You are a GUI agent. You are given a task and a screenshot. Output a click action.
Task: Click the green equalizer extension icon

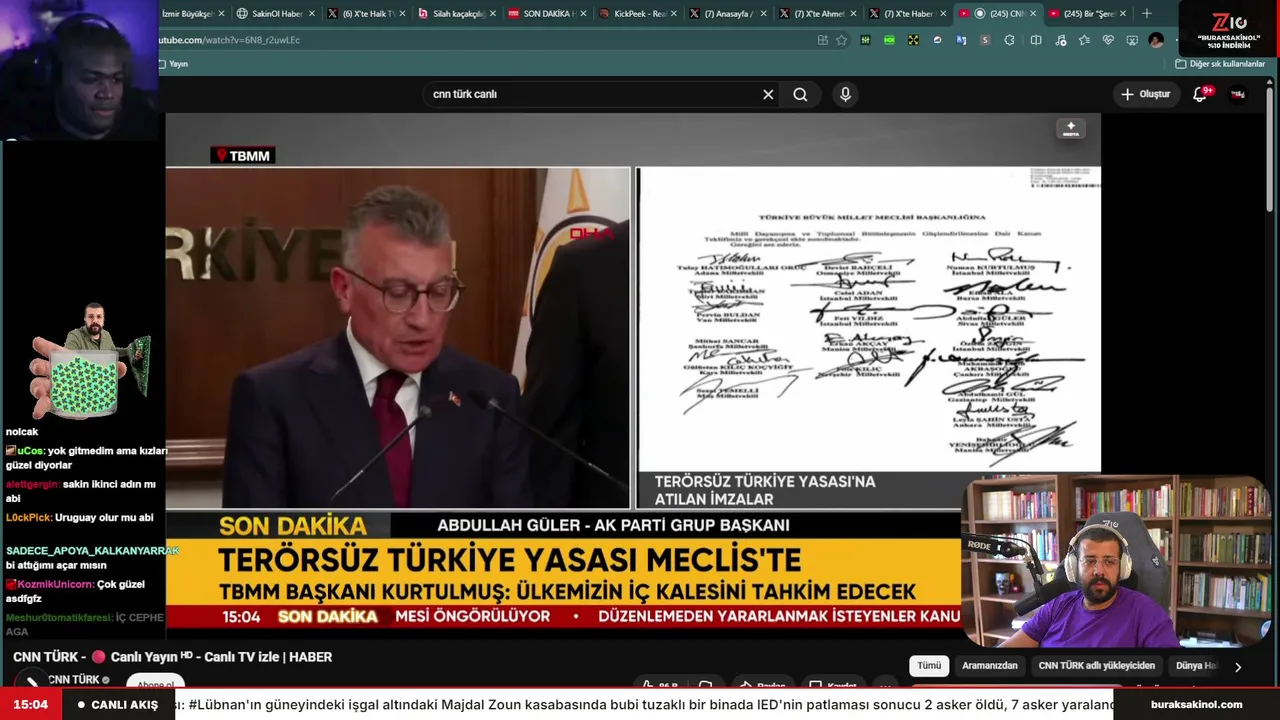point(865,40)
